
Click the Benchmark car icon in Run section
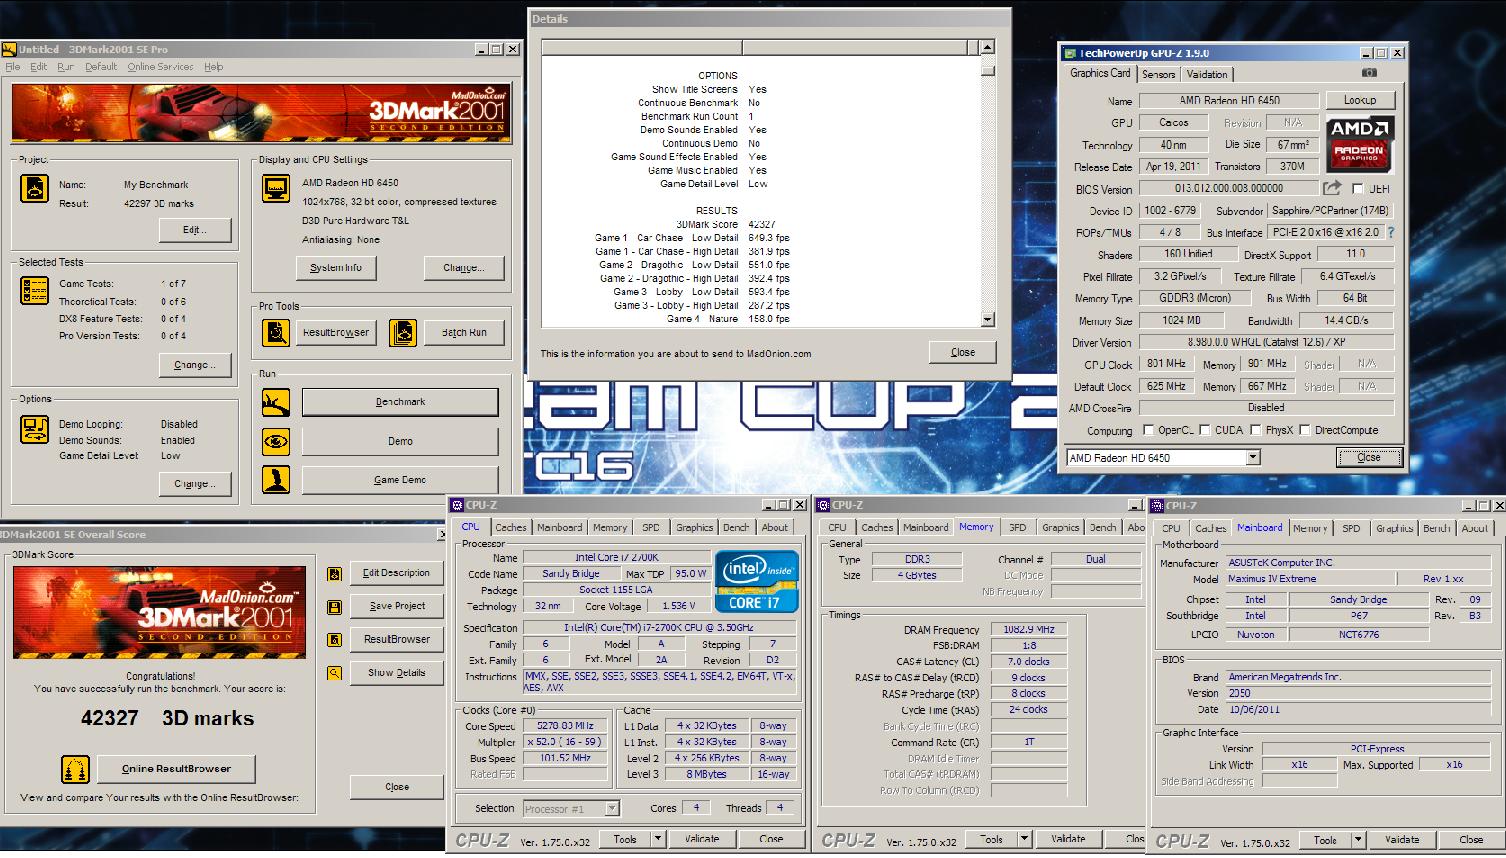[x=276, y=402]
